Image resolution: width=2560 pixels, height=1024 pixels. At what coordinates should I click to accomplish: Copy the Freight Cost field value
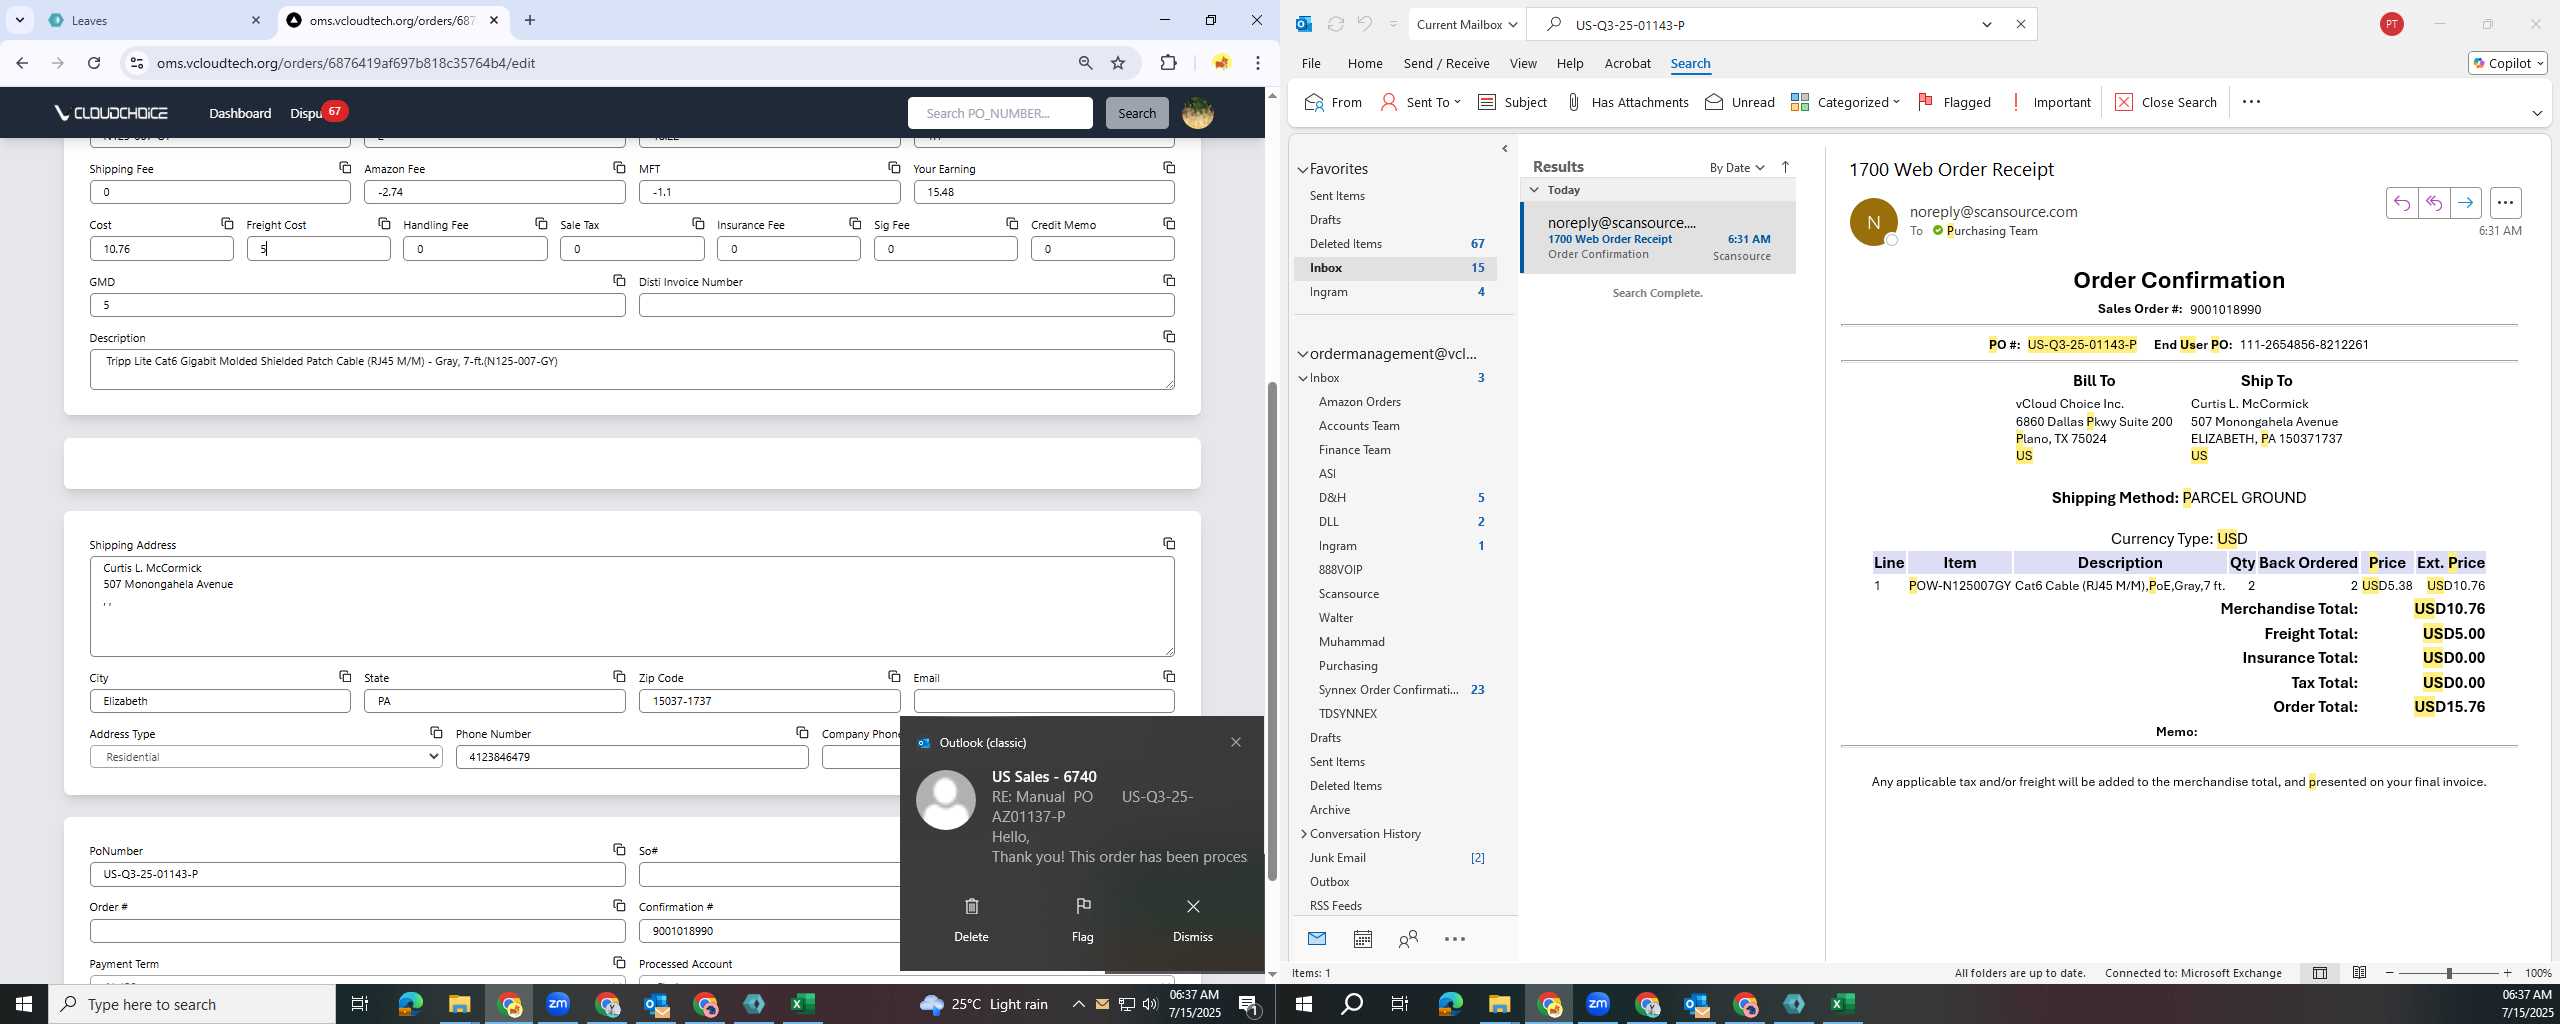384,223
